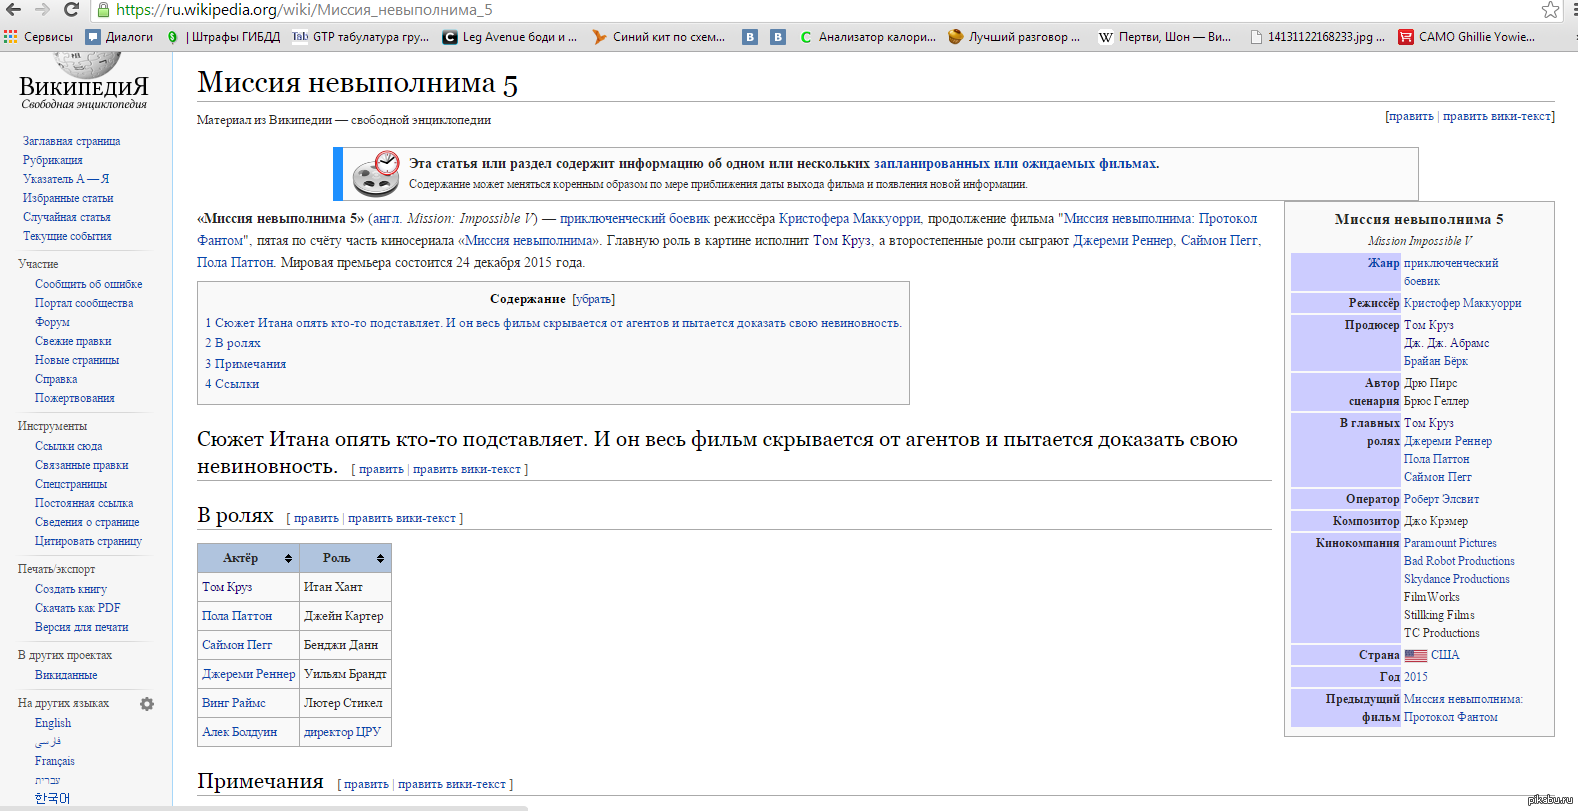
Task: Open Викиданные in sidebar
Action: click(66, 675)
